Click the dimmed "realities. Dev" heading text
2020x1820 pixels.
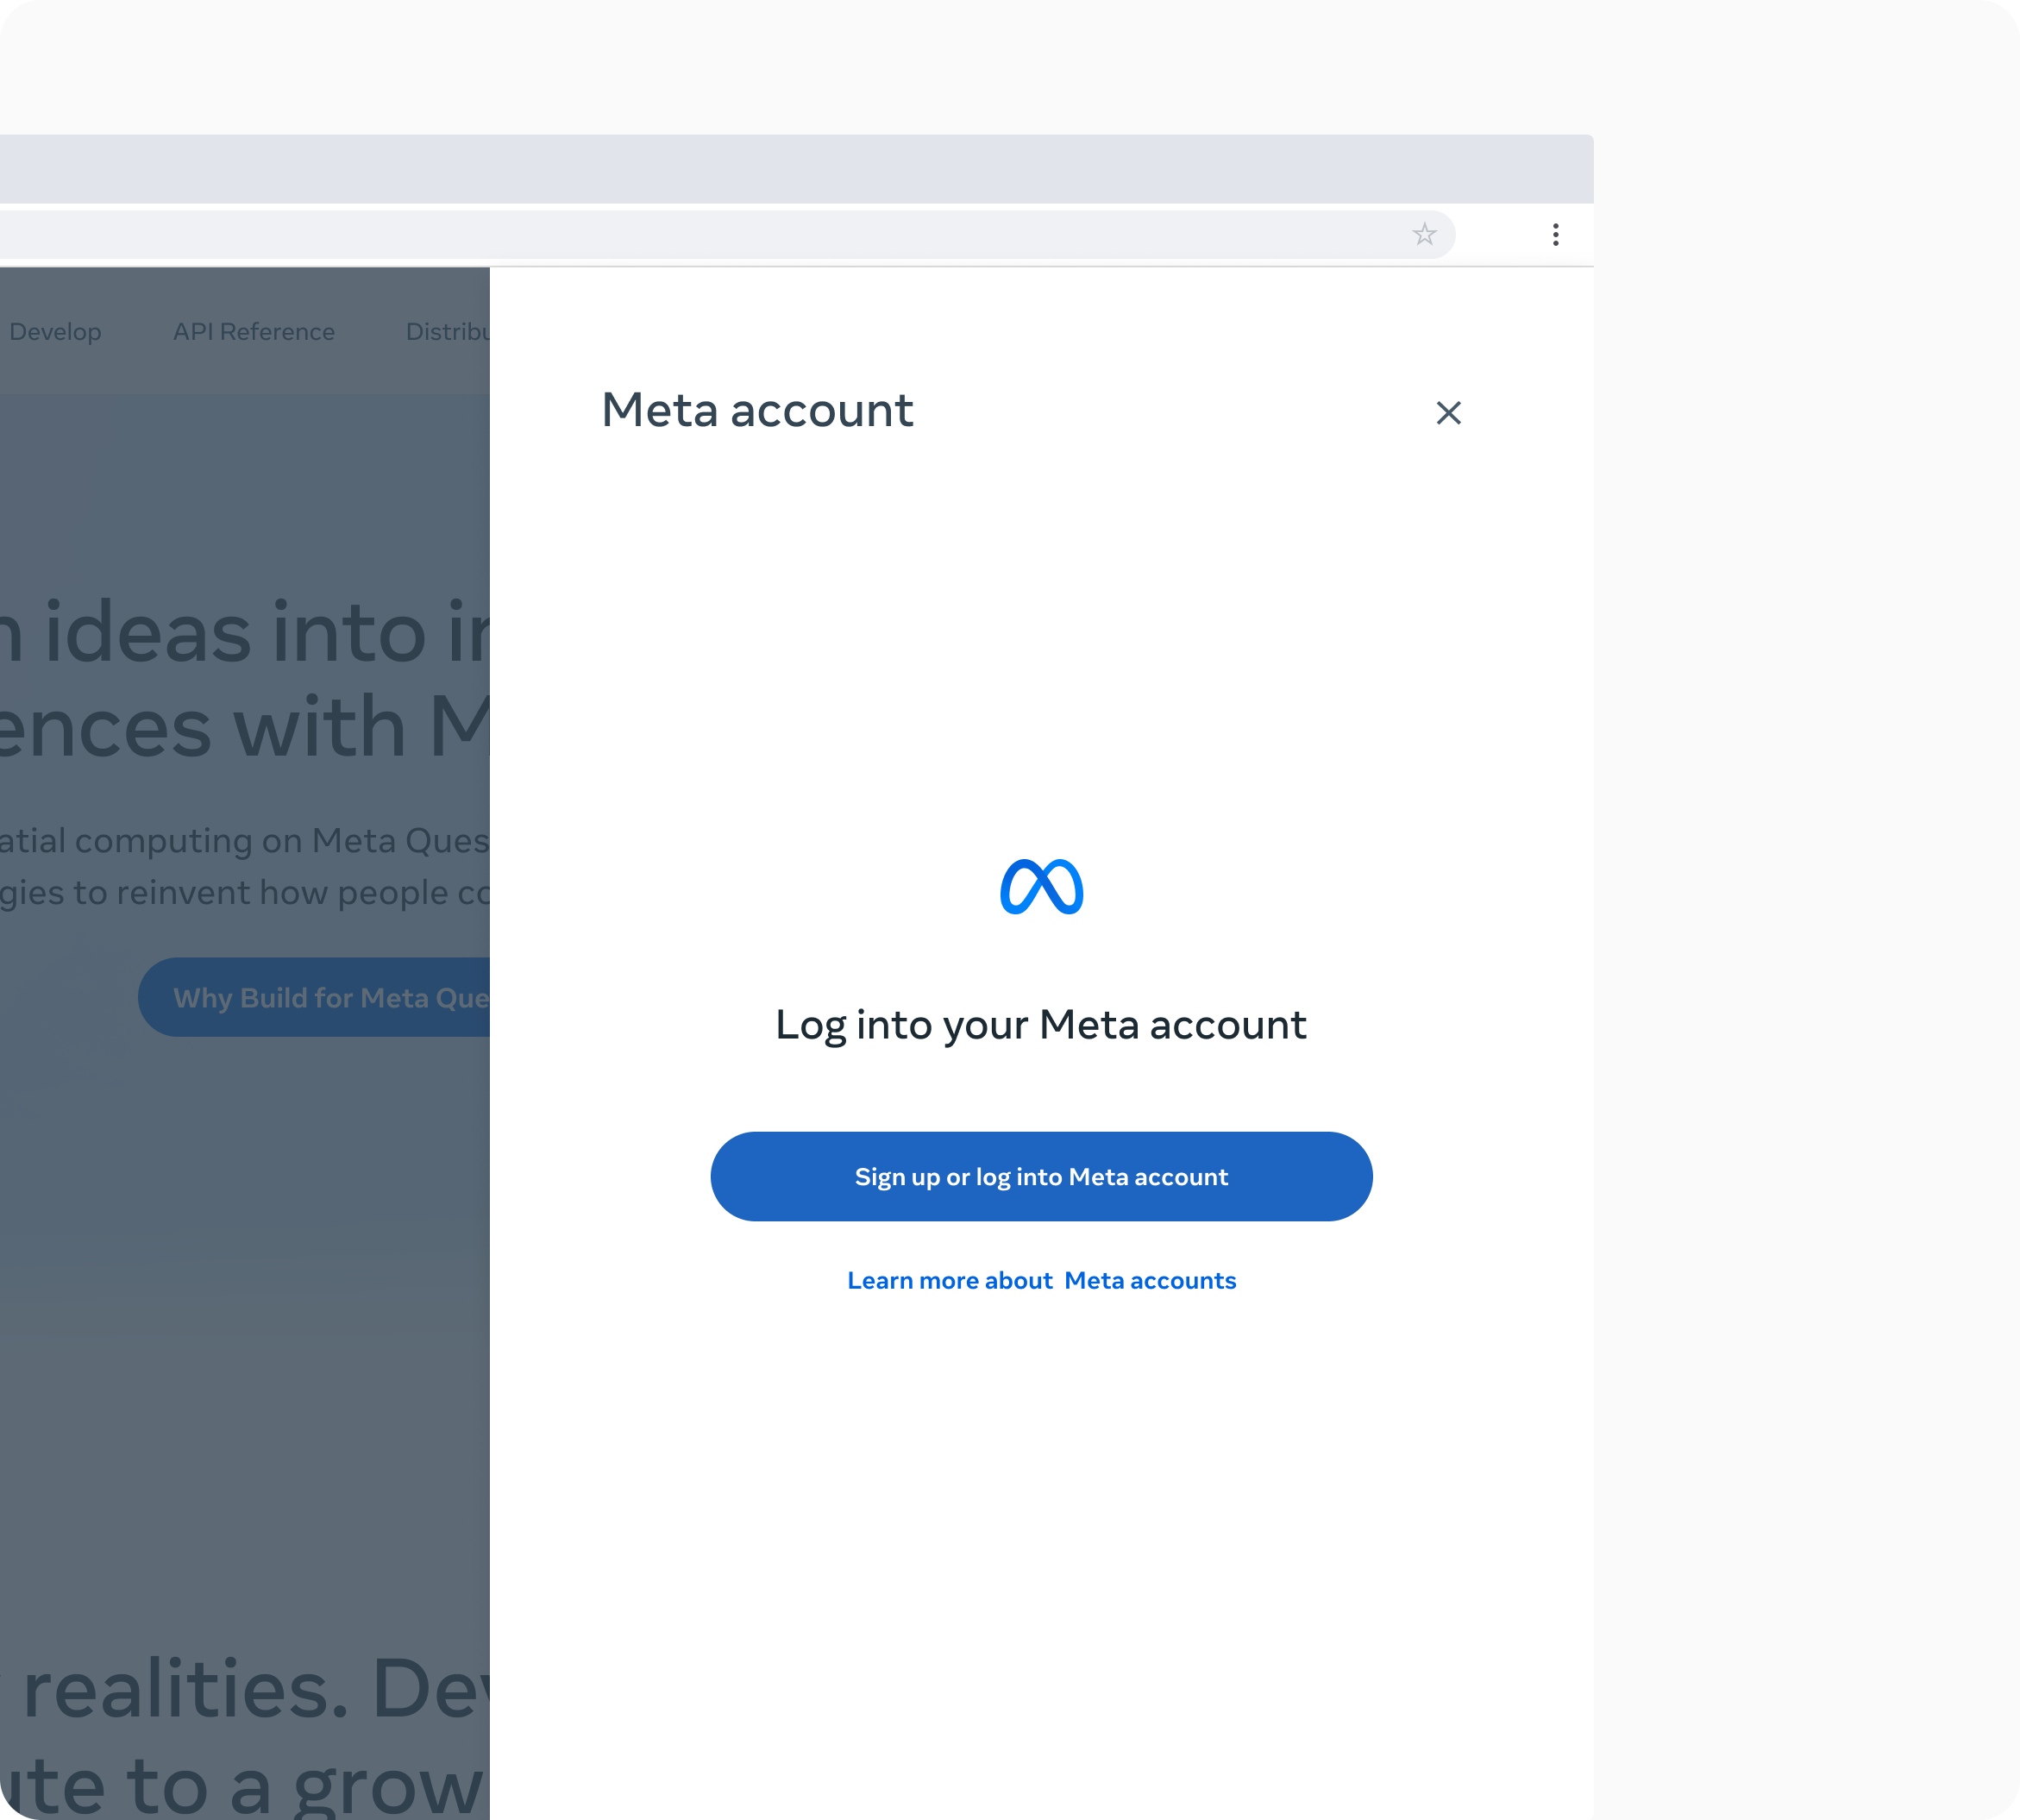pyautogui.click(x=250, y=1690)
